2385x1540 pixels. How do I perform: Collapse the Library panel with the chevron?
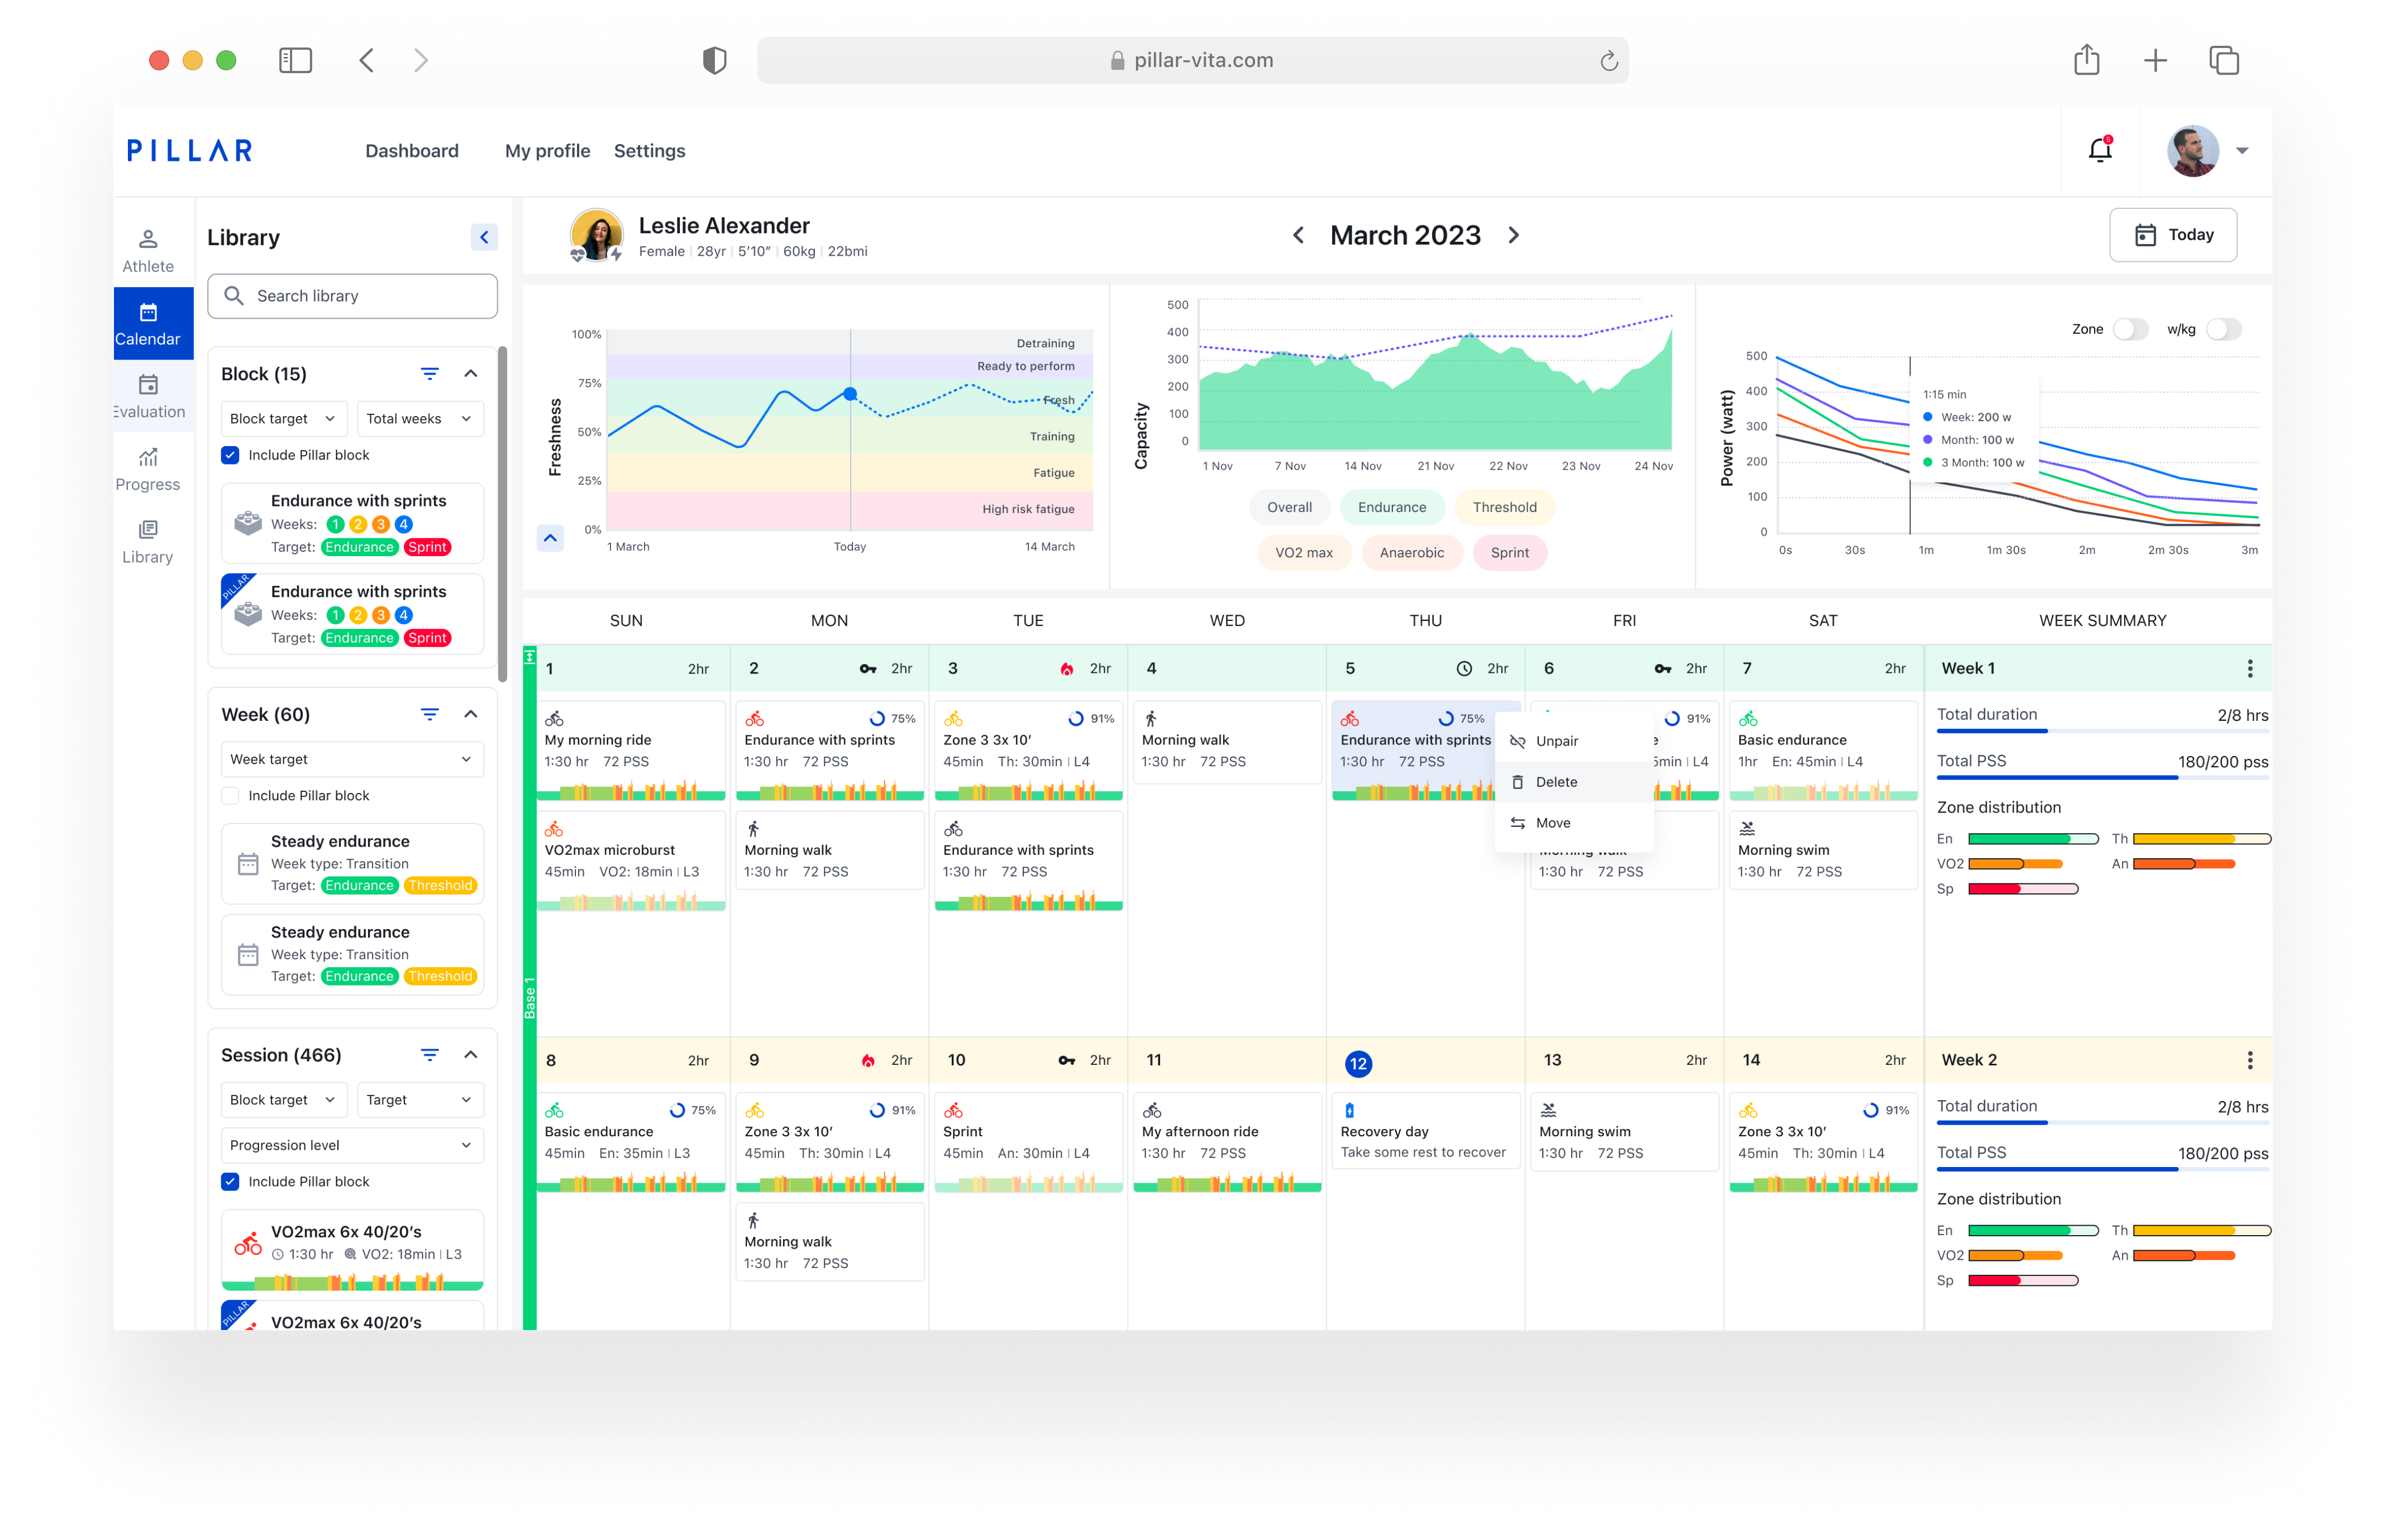[x=484, y=237]
